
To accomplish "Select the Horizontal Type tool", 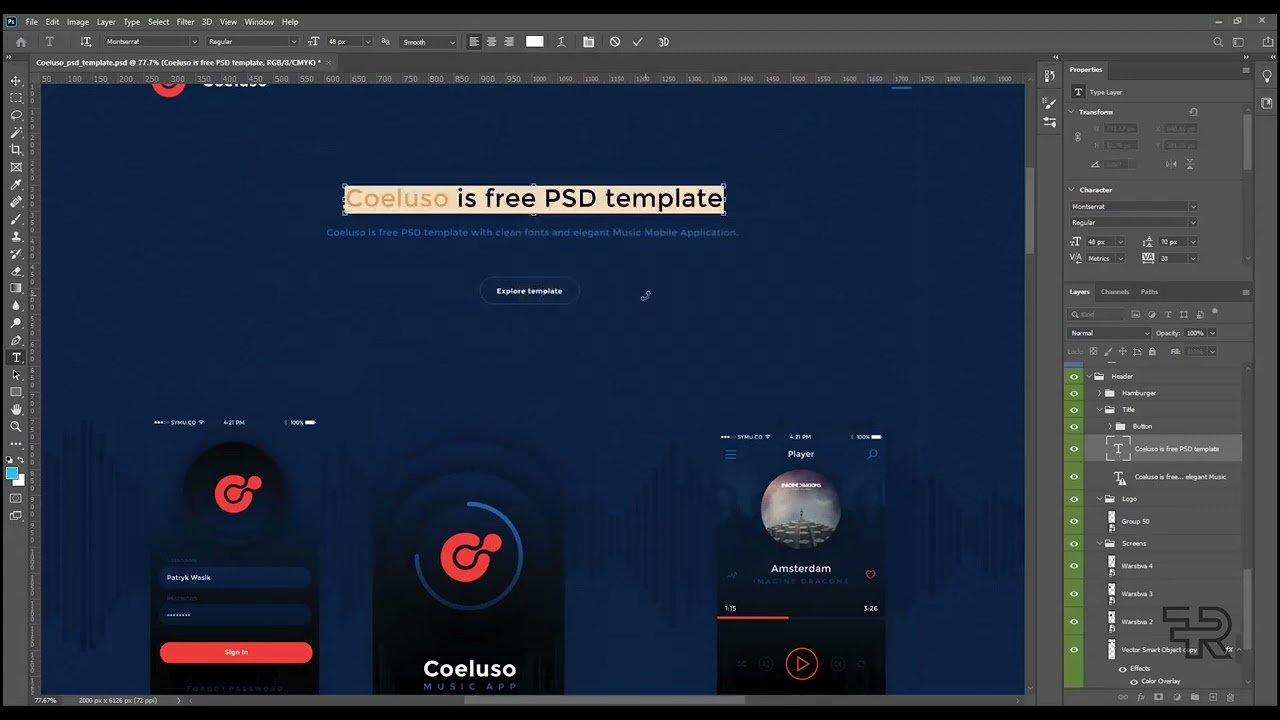I will pyautogui.click(x=16, y=357).
